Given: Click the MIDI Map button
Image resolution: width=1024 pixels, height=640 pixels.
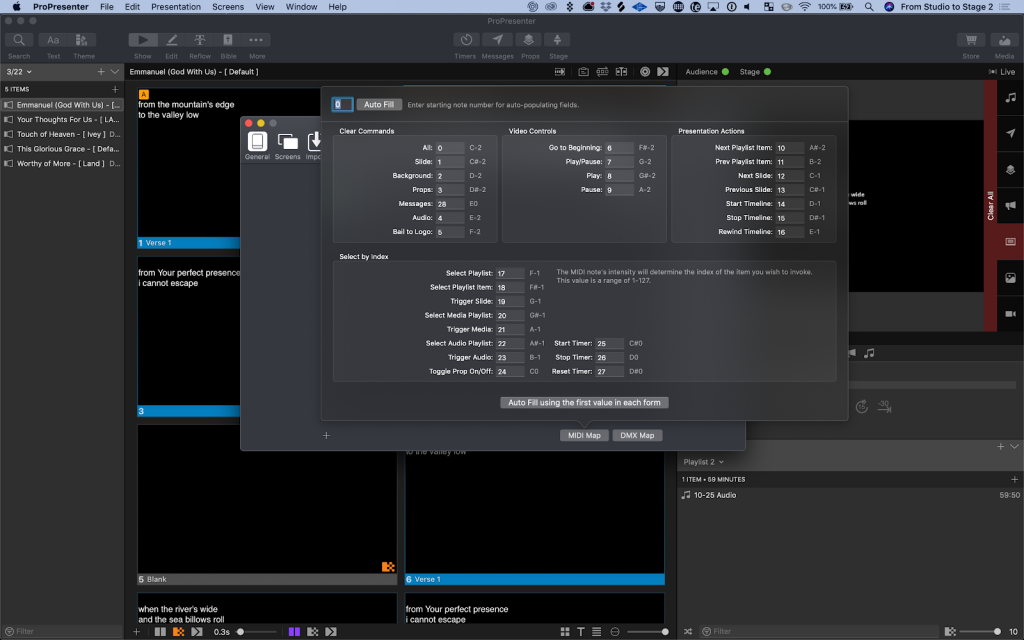Looking at the screenshot, I should 584,435.
